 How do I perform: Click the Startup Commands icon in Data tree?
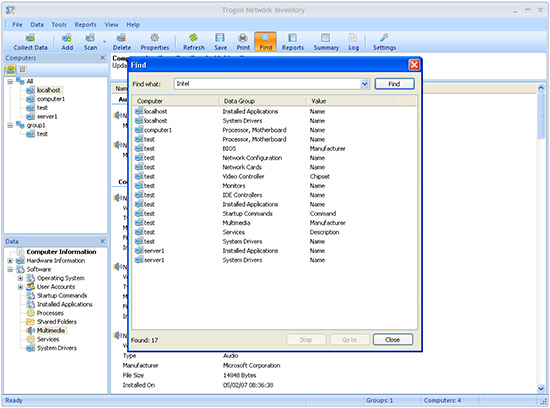(x=31, y=295)
